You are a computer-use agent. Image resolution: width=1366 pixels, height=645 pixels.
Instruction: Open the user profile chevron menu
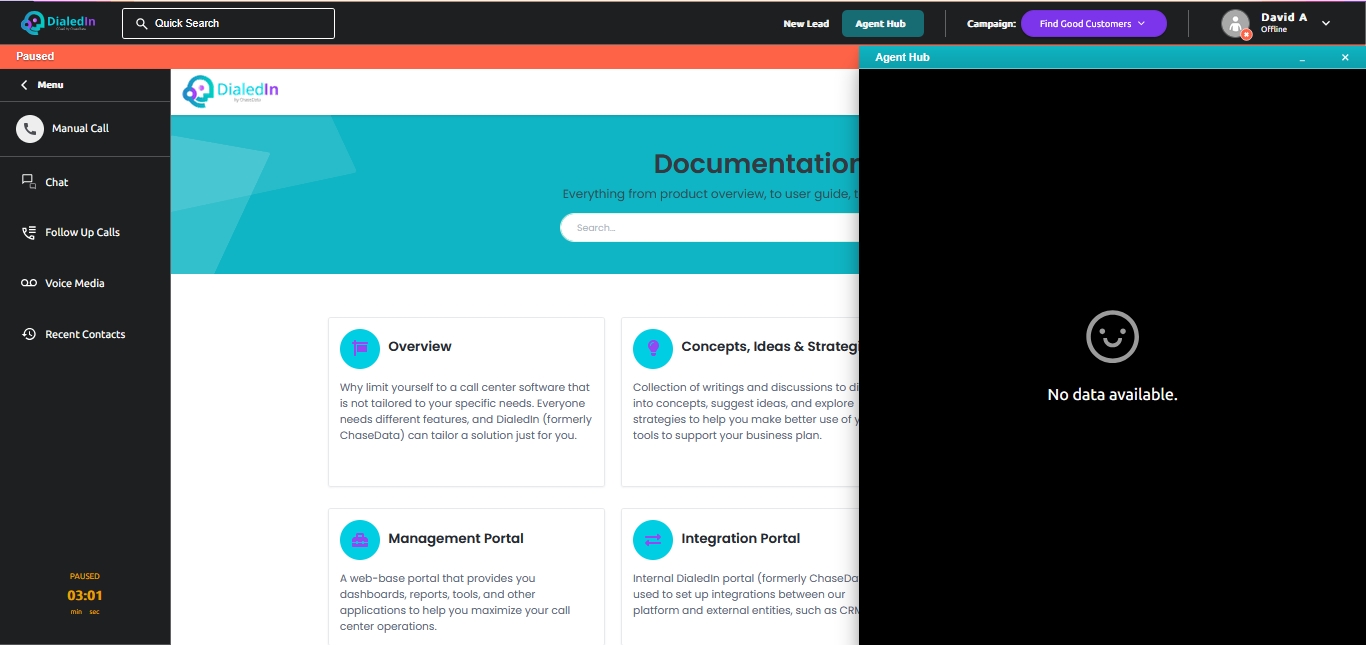pyautogui.click(x=1326, y=23)
